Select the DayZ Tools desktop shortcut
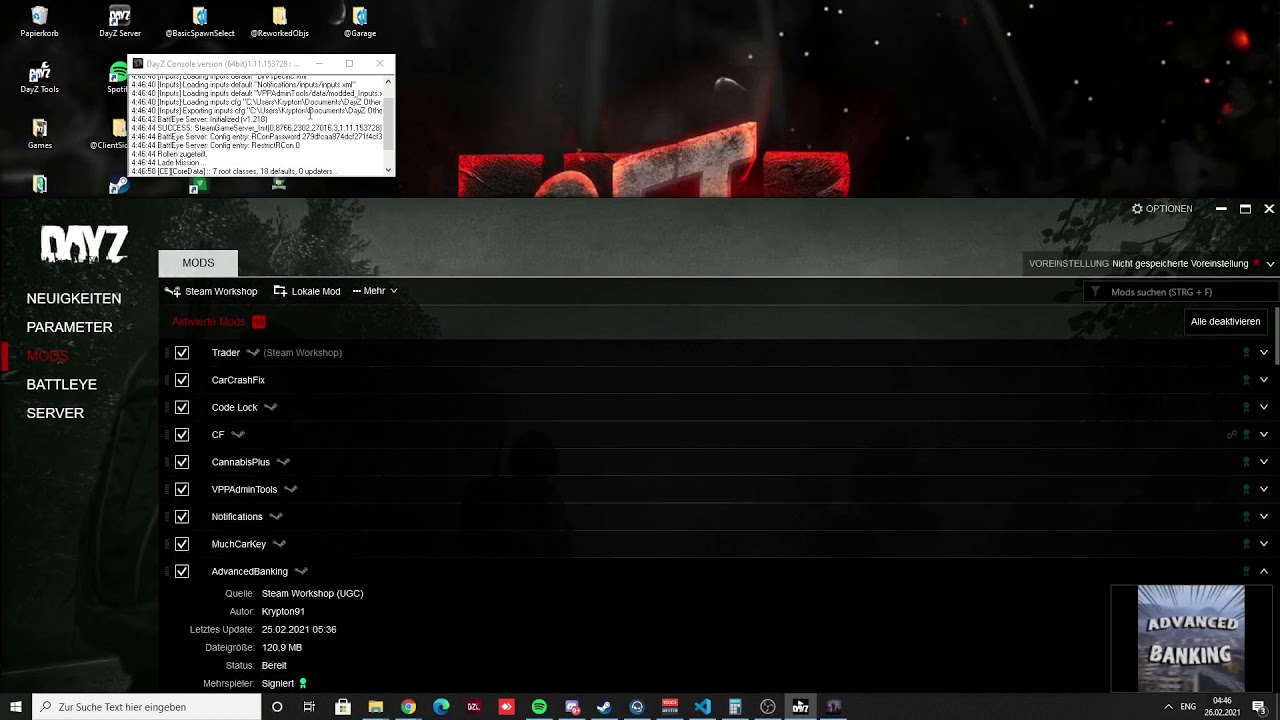 point(39,78)
